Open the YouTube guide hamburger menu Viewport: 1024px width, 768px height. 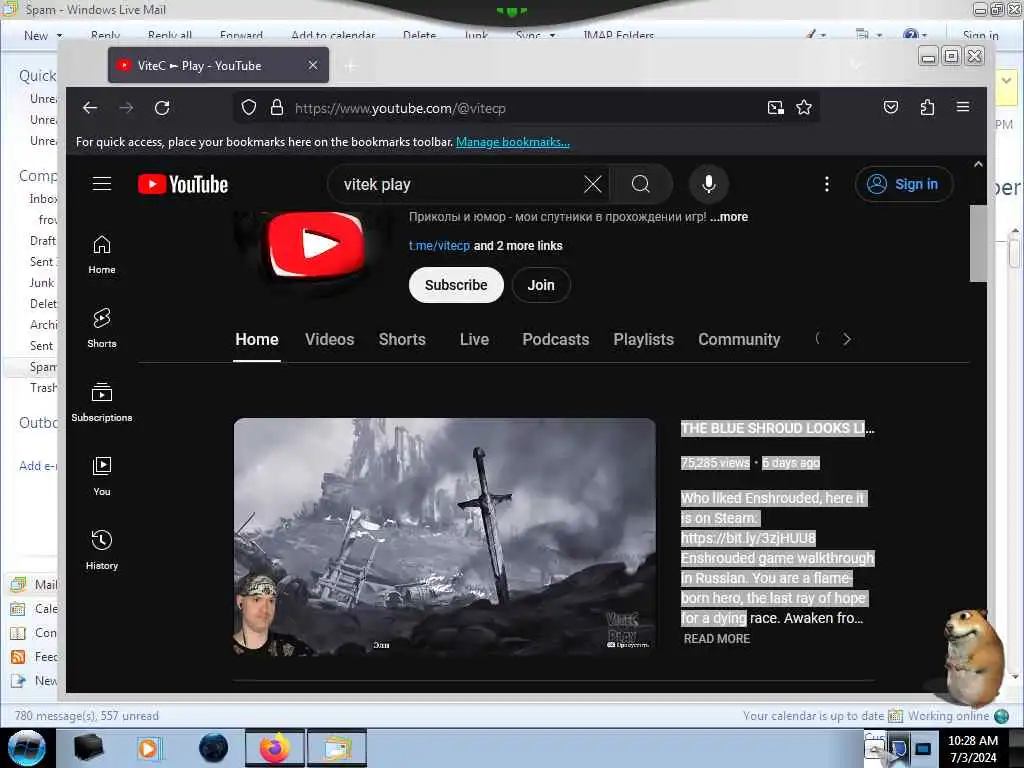(102, 184)
